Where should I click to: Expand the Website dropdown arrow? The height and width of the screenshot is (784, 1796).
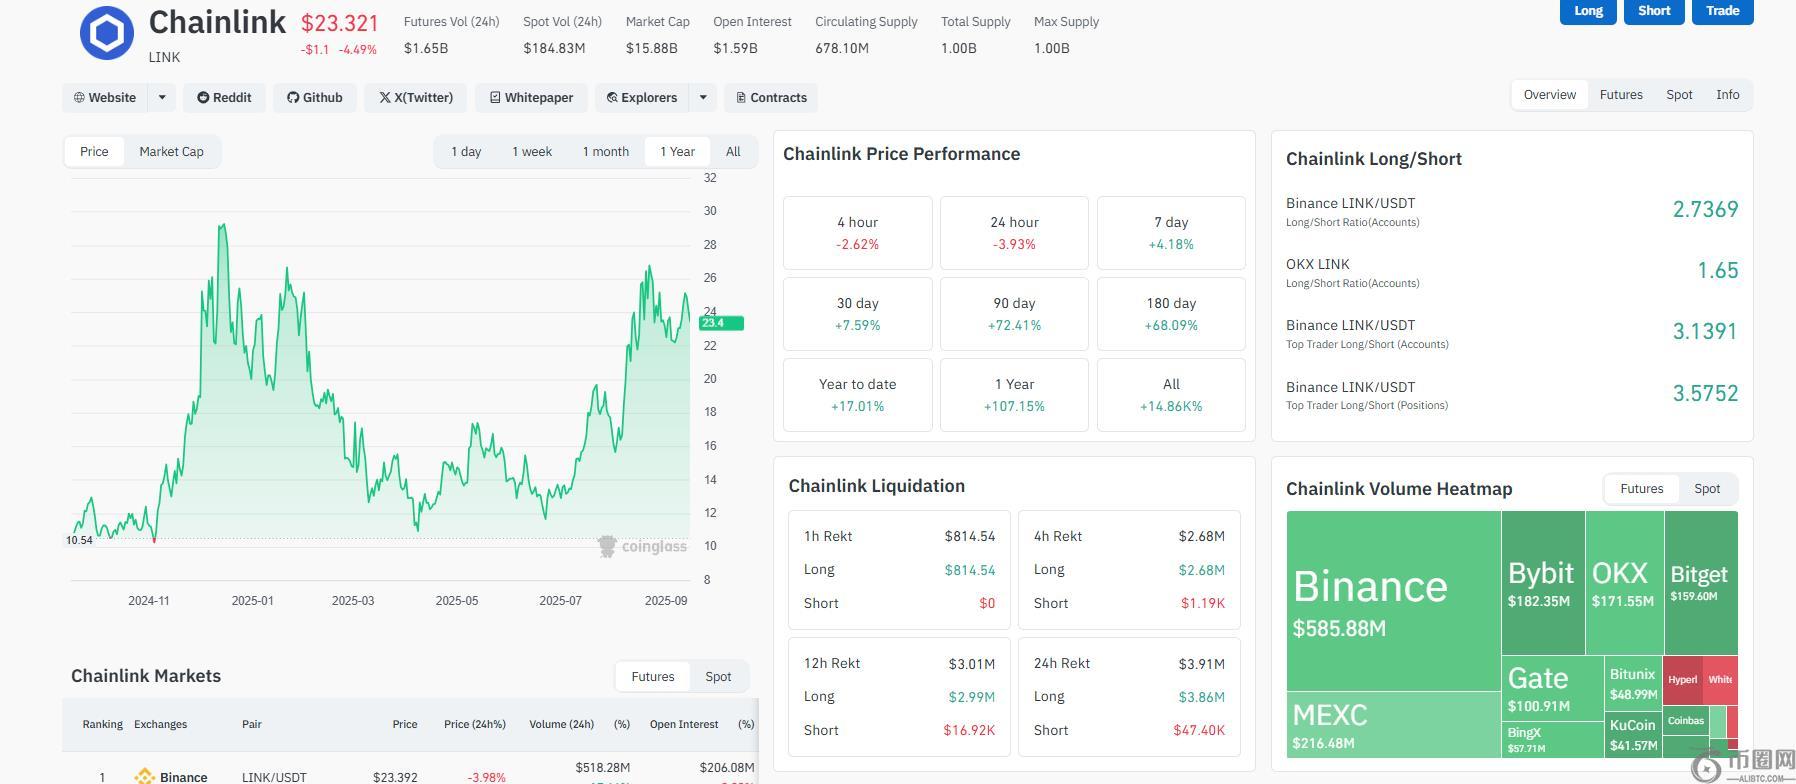(x=162, y=97)
